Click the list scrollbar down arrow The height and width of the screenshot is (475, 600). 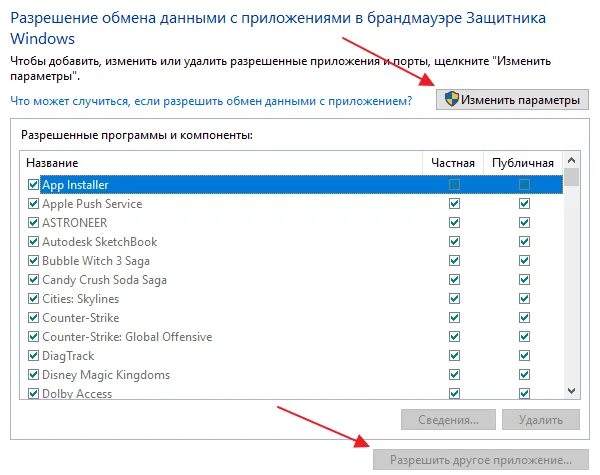(x=572, y=391)
